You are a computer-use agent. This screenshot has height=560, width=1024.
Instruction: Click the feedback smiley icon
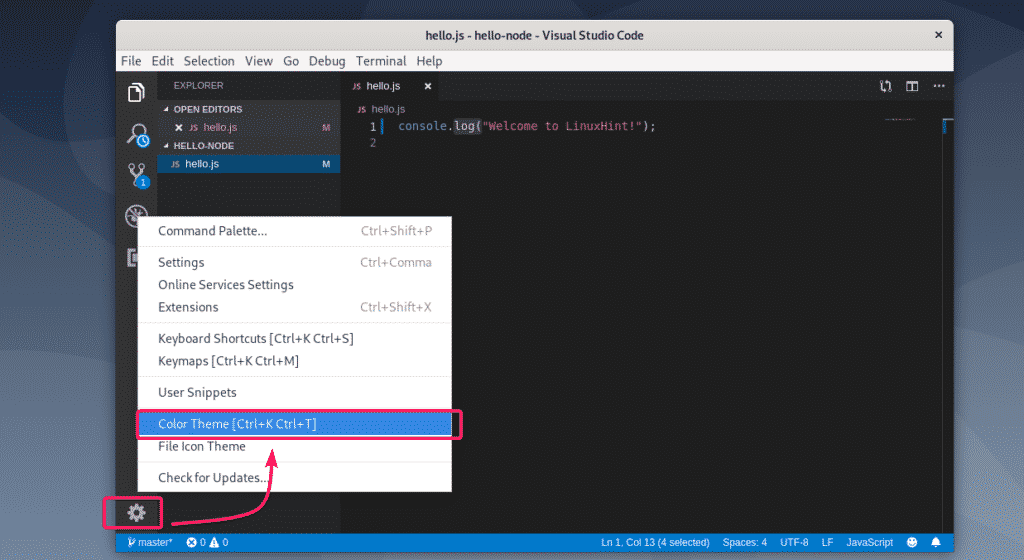click(x=912, y=542)
